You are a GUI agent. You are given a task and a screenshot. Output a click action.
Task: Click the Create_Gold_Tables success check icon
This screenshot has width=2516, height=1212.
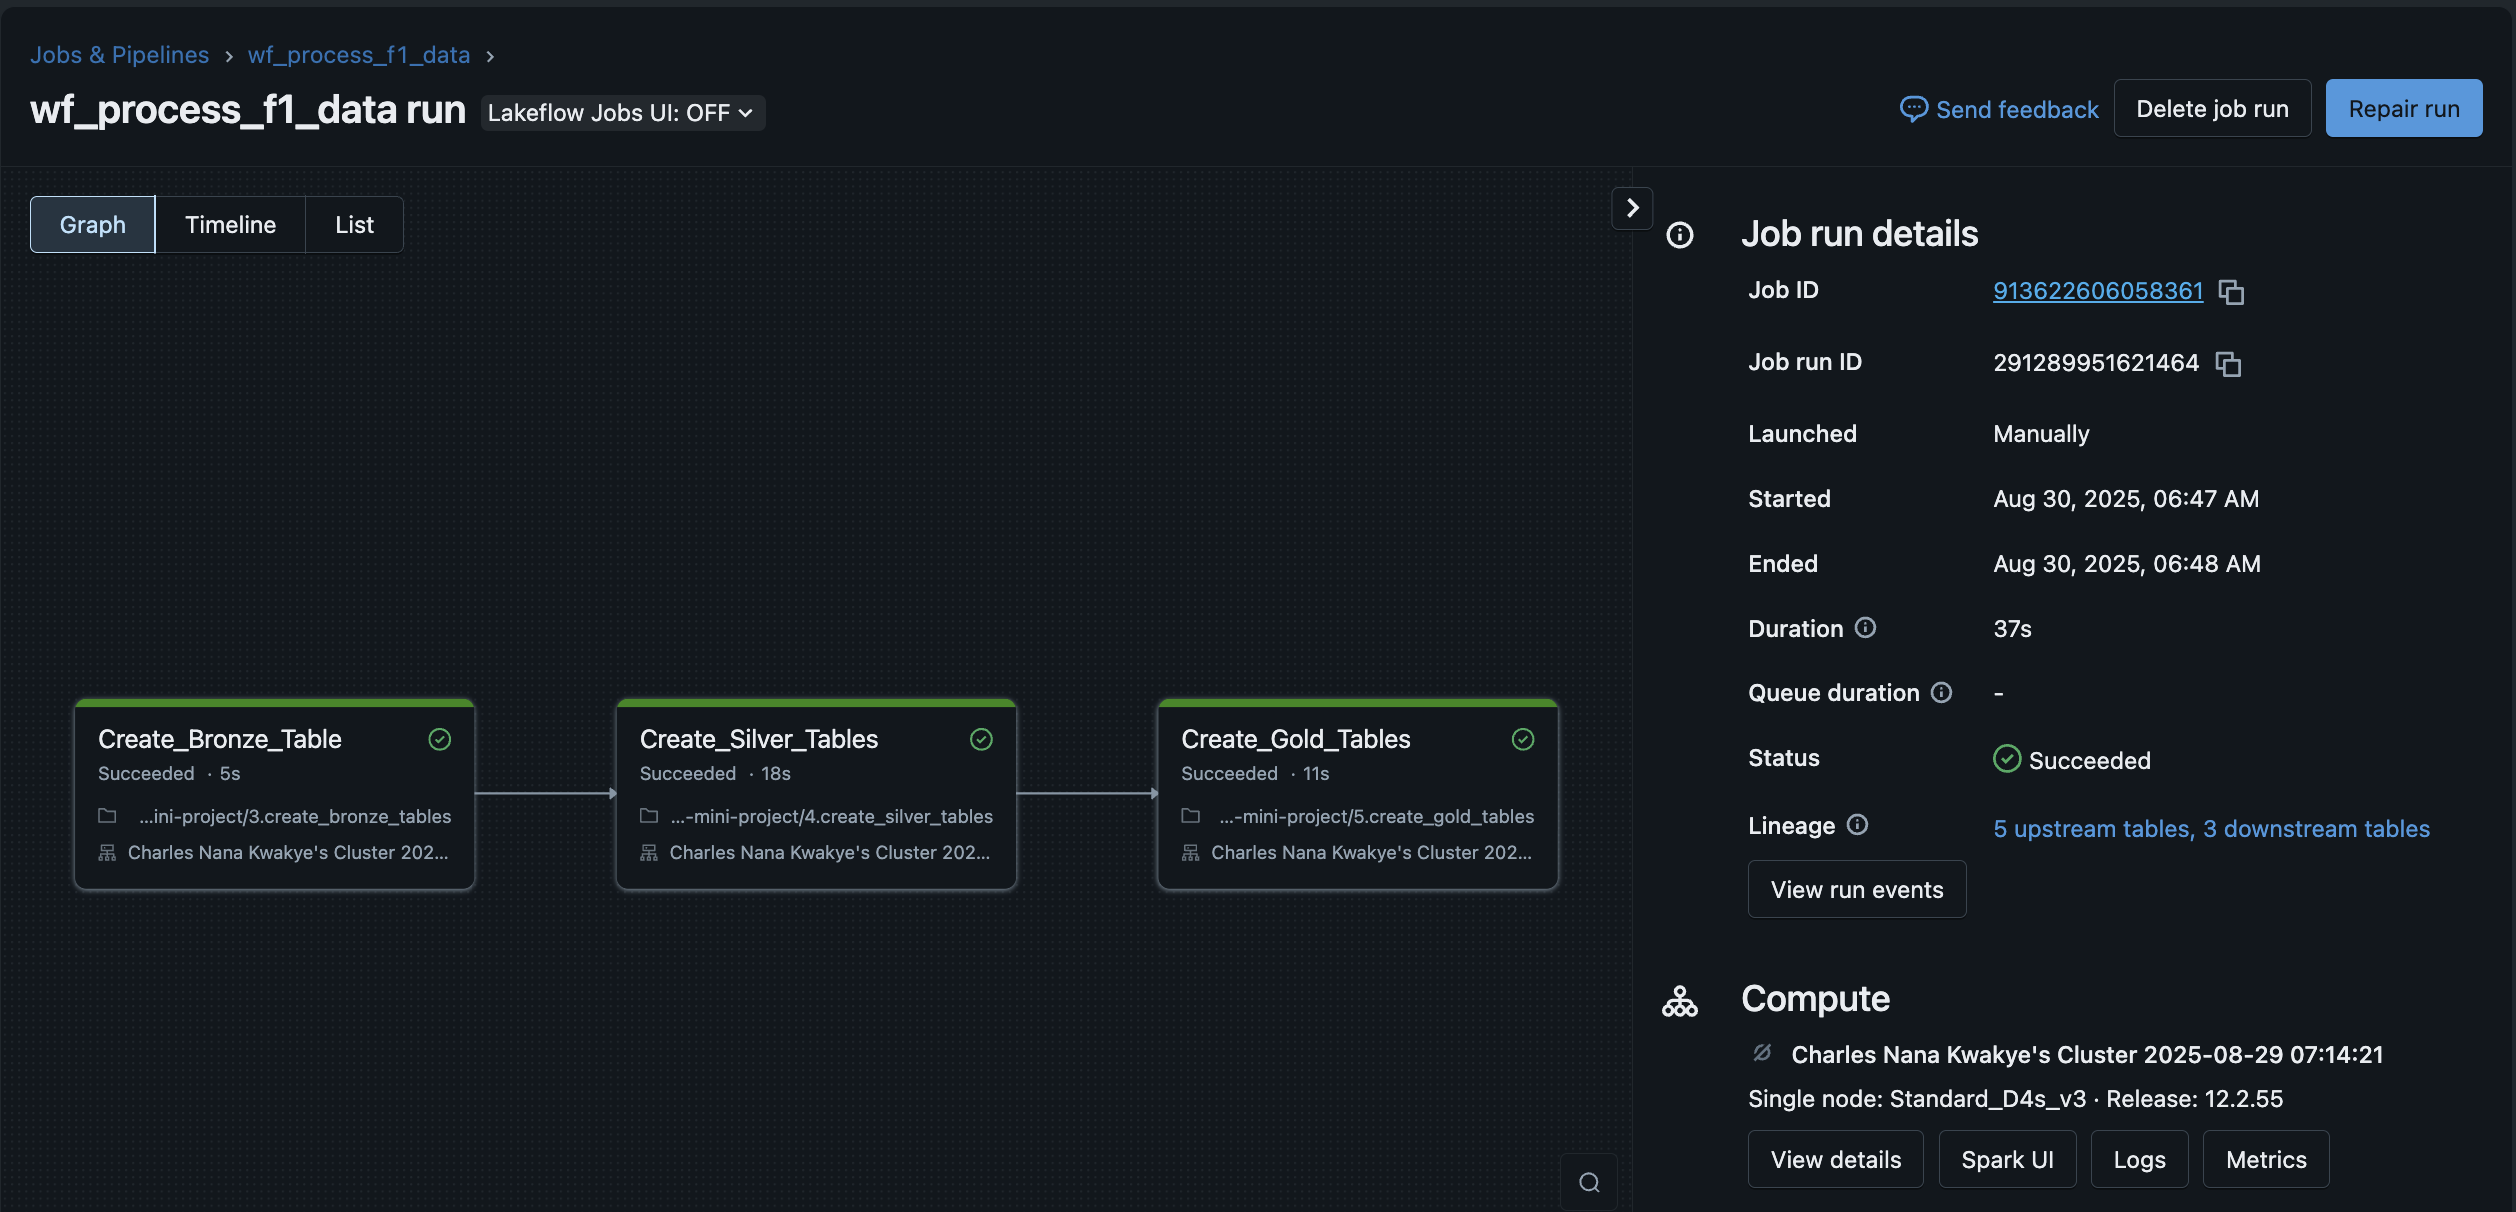[x=1522, y=739]
